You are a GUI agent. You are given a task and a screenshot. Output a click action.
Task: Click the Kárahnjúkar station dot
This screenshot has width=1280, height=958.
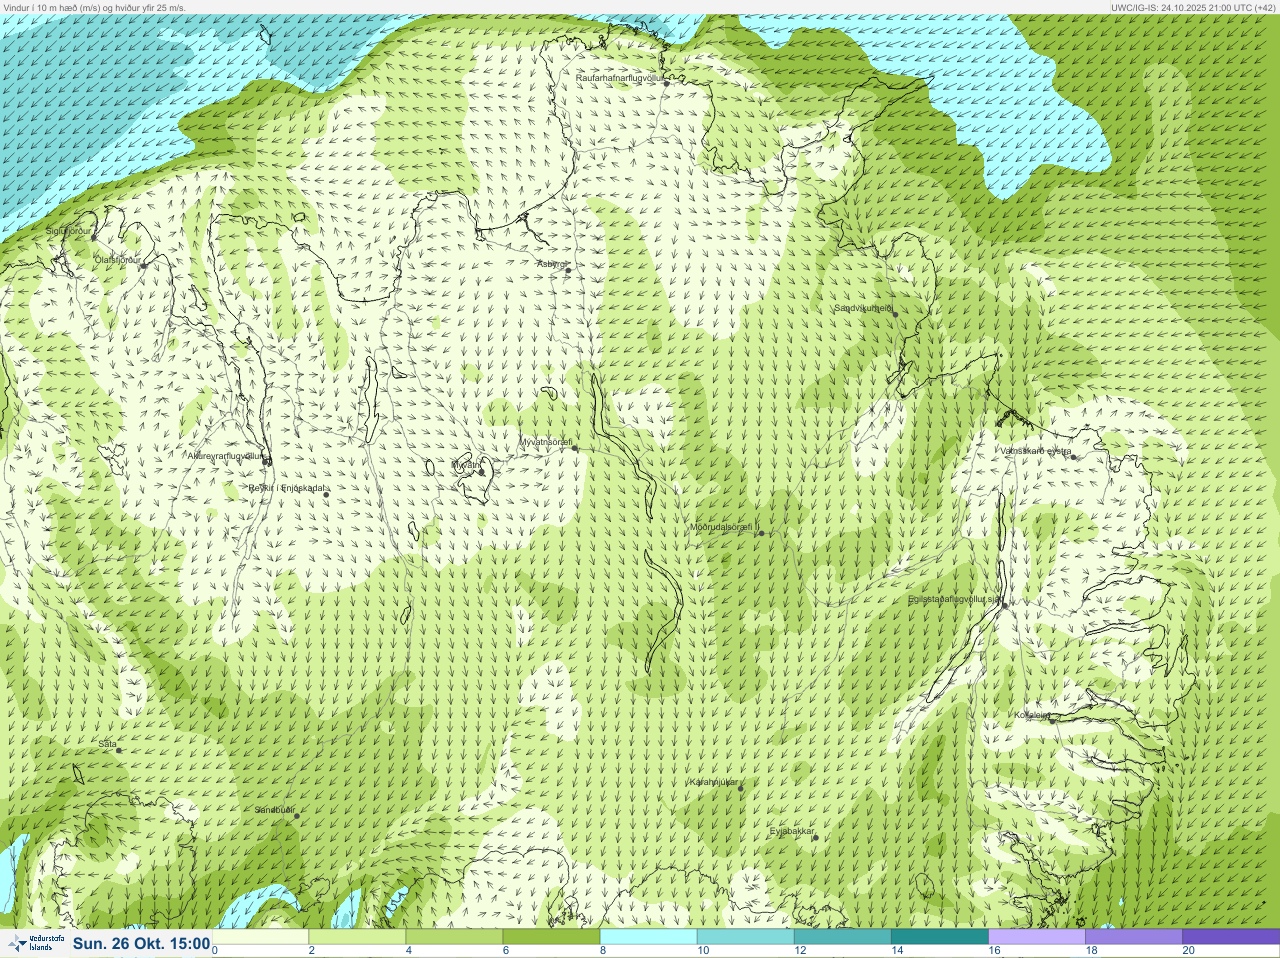pyautogui.click(x=741, y=788)
